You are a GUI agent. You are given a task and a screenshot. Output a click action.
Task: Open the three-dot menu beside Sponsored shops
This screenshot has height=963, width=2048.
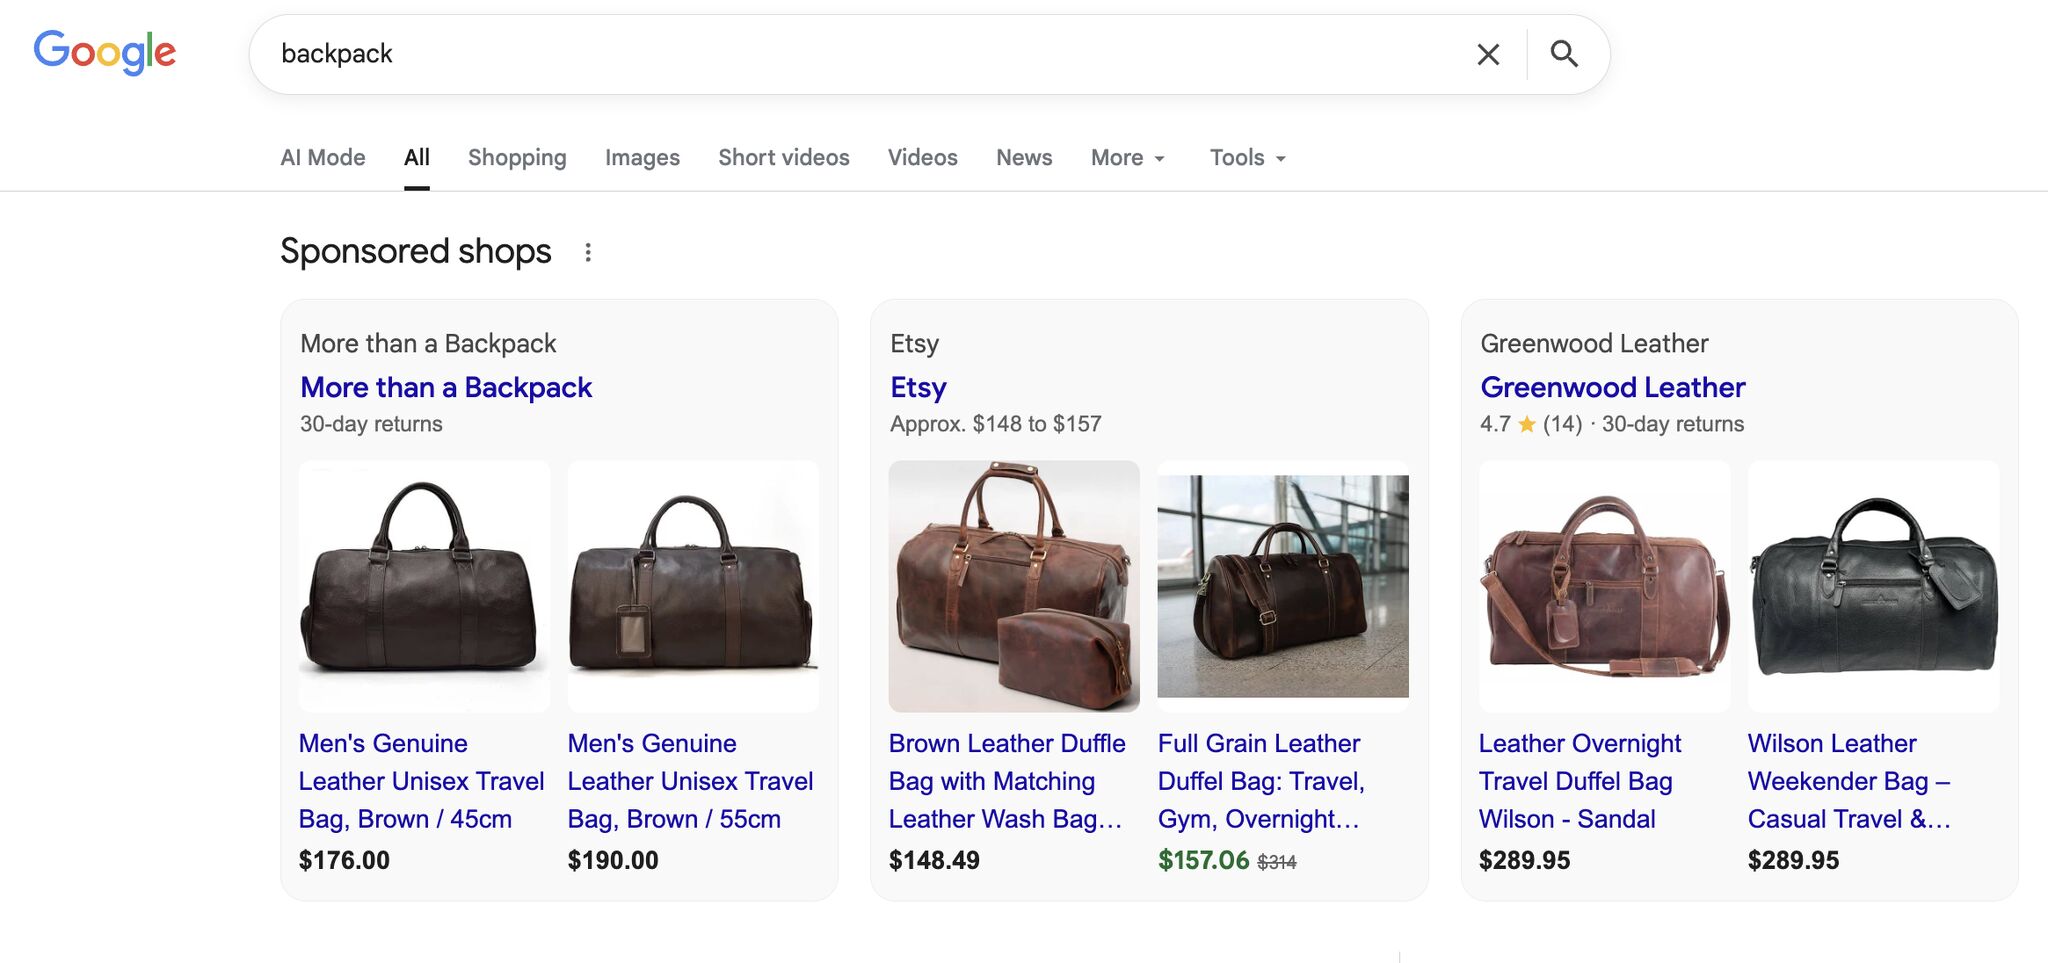[588, 252]
